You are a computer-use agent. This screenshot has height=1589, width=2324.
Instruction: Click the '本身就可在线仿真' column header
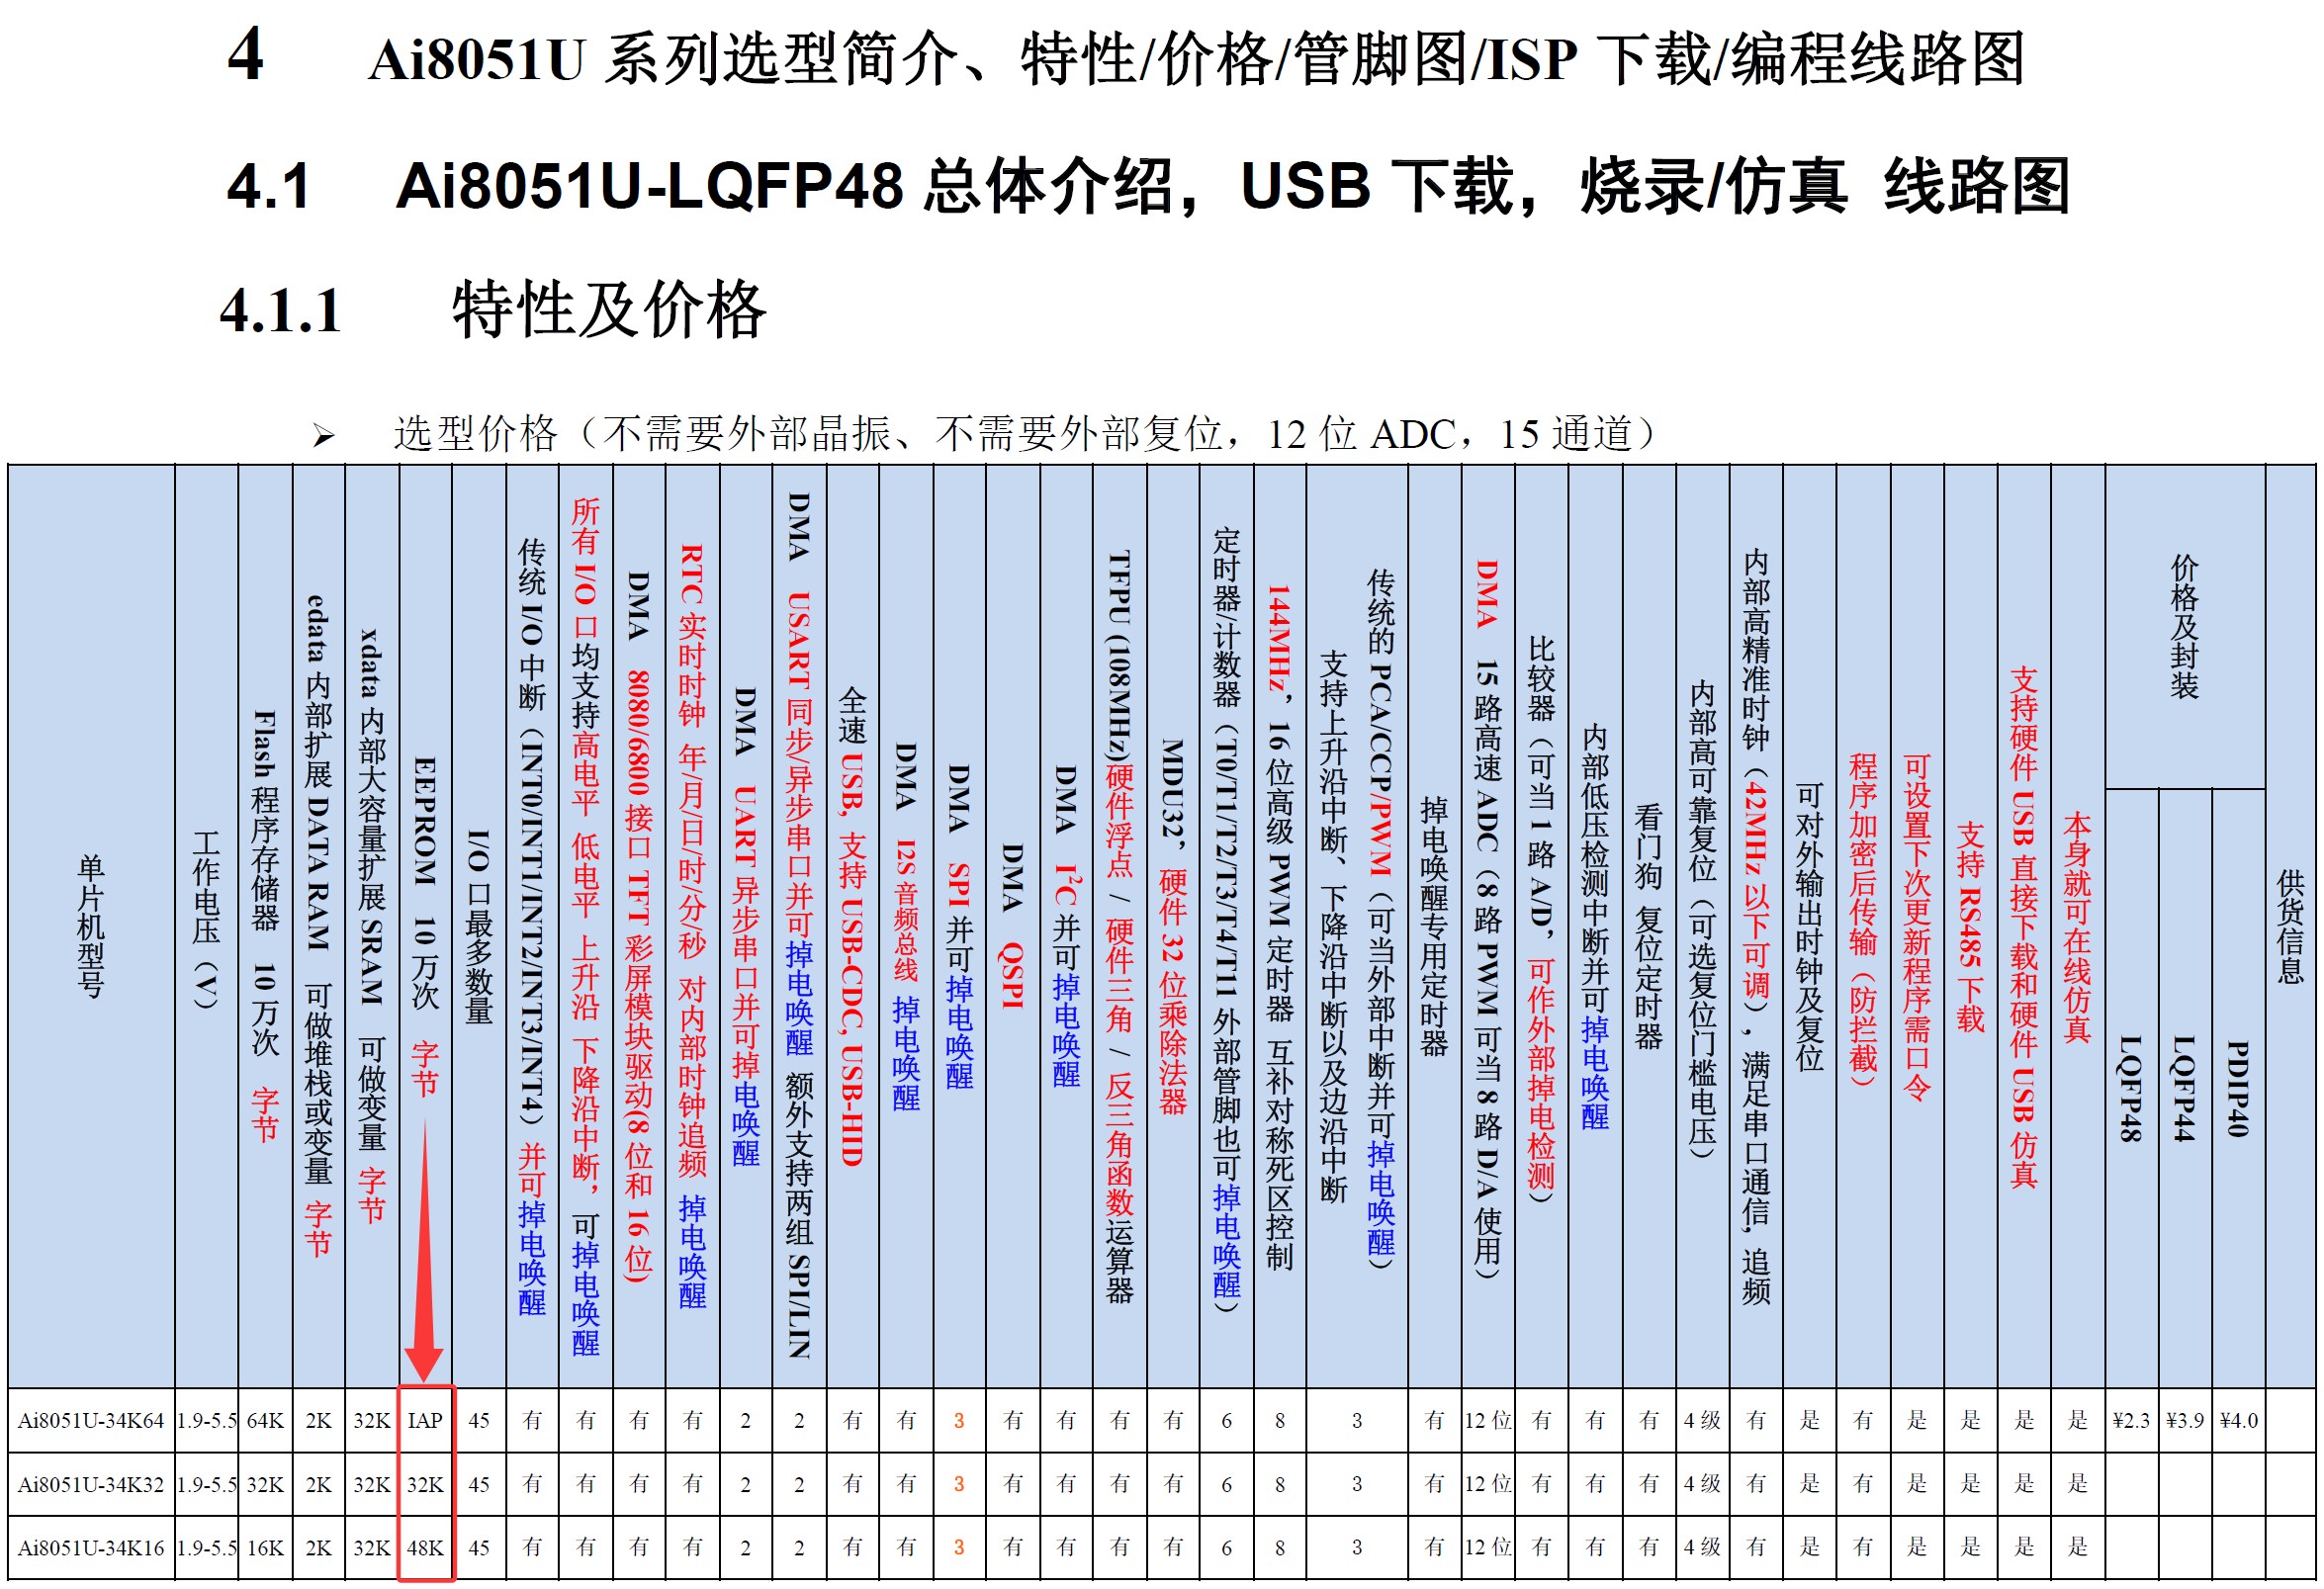[2076, 926]
